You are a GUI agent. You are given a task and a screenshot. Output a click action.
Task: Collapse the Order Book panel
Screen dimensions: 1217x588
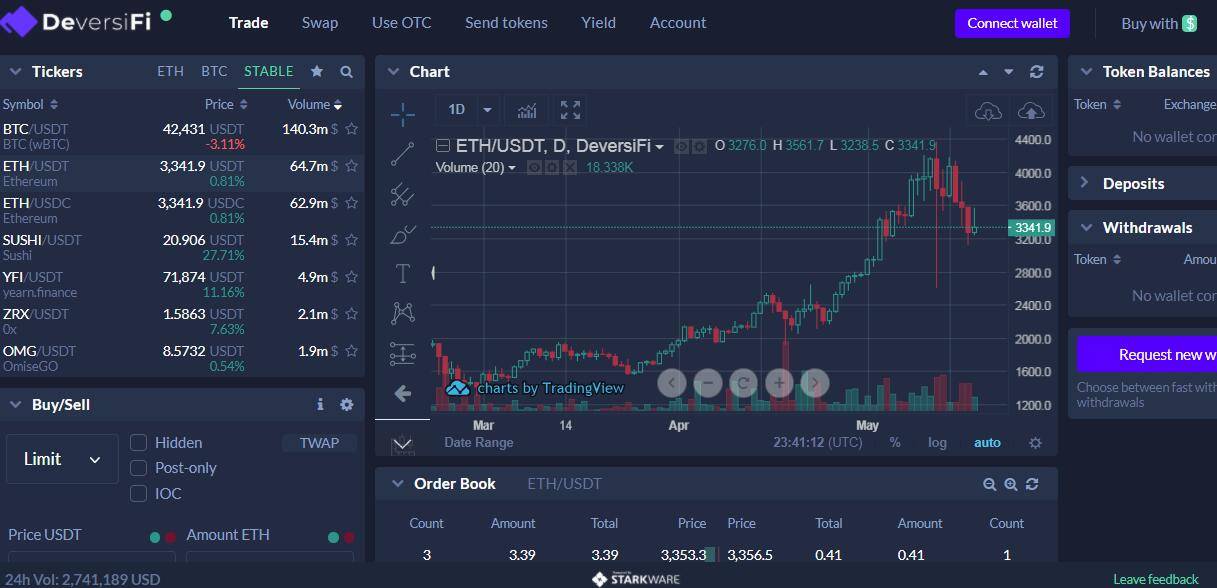[397, 484]
